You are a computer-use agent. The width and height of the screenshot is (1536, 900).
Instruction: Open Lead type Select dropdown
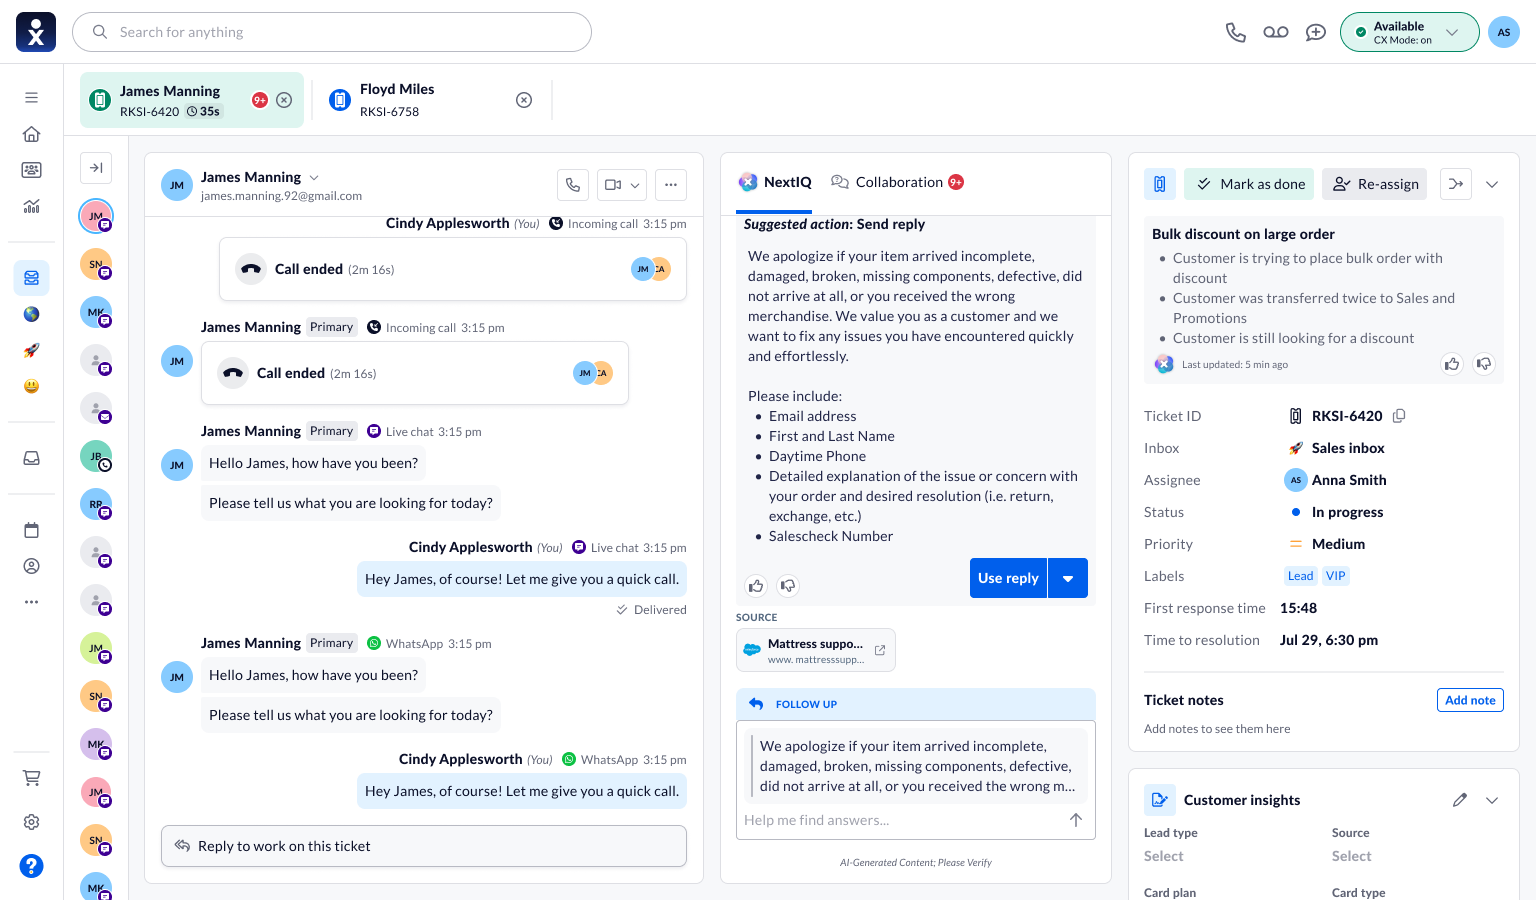(1164, 856)
